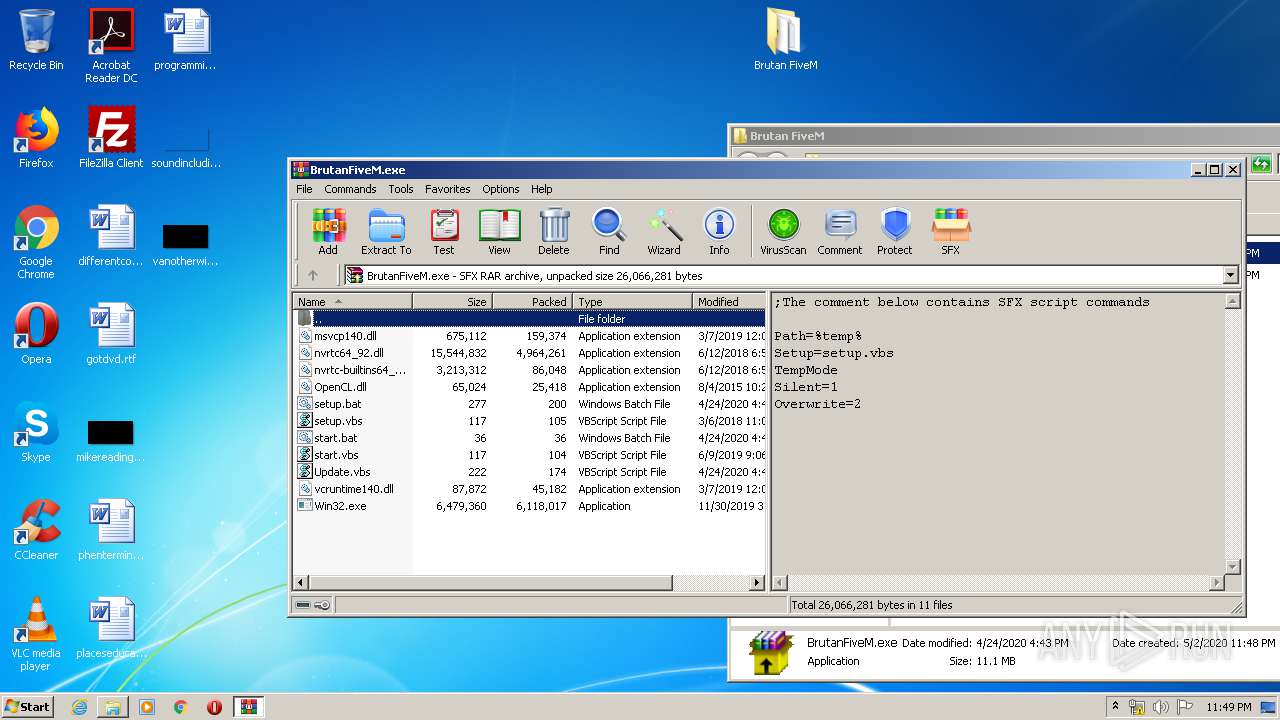Select msvcp140.dll in the file list

click(530, 336)
